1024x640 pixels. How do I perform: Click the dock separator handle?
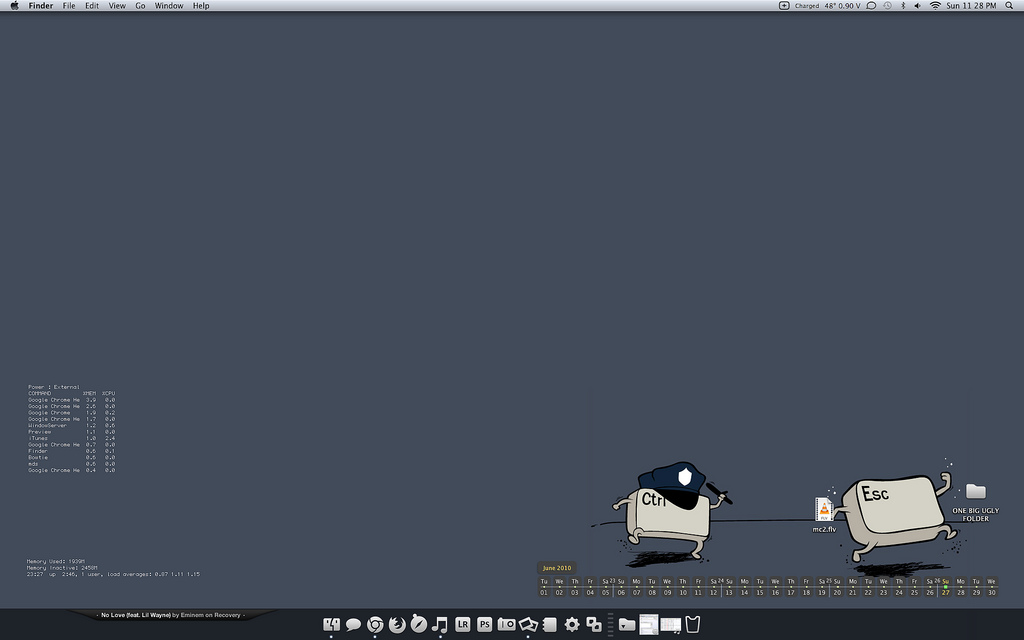click(611, 624)
